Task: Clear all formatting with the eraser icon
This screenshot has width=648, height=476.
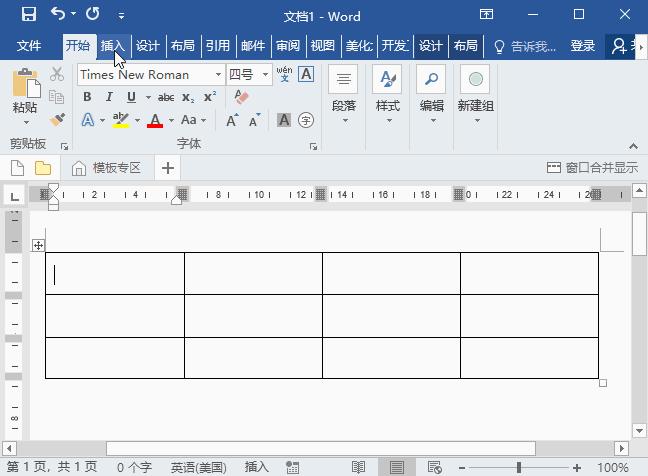Action: [x=241, y=97]
